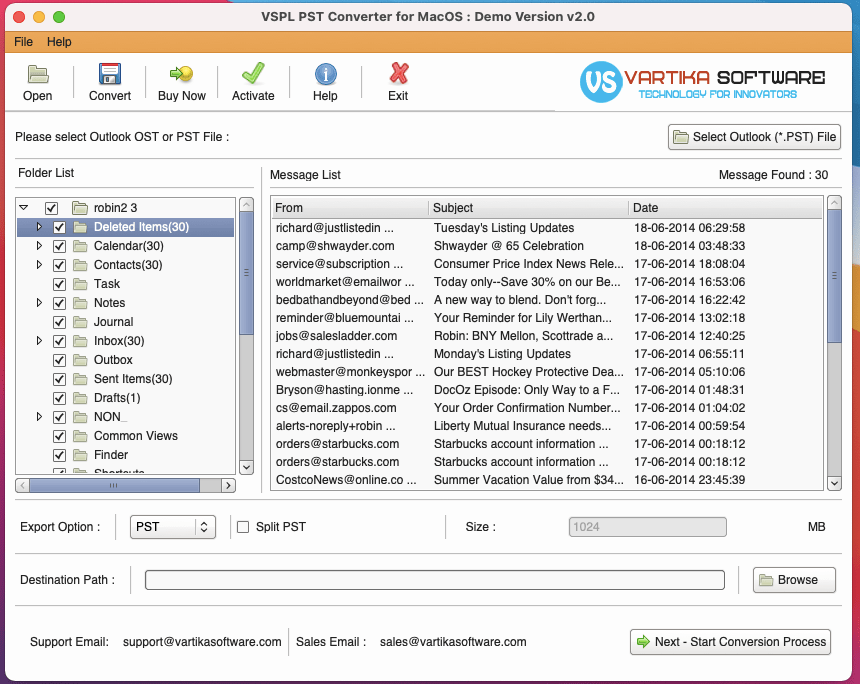This screenshot has width=860, height=684.
Task: Uncheck the Common Views checkbox
Action: (x=59, y=436)
